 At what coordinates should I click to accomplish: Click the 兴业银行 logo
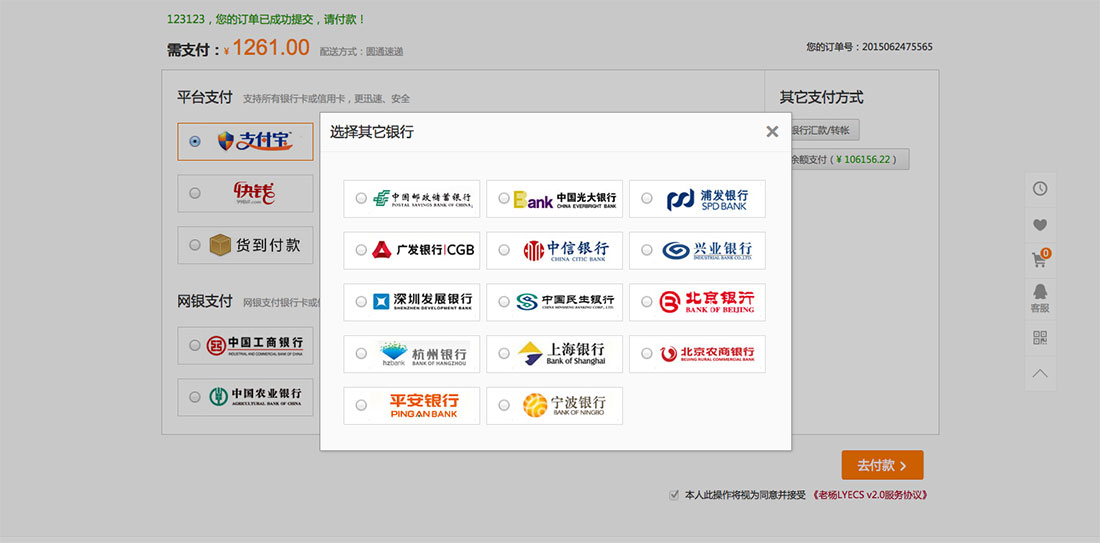click(707, 250)
